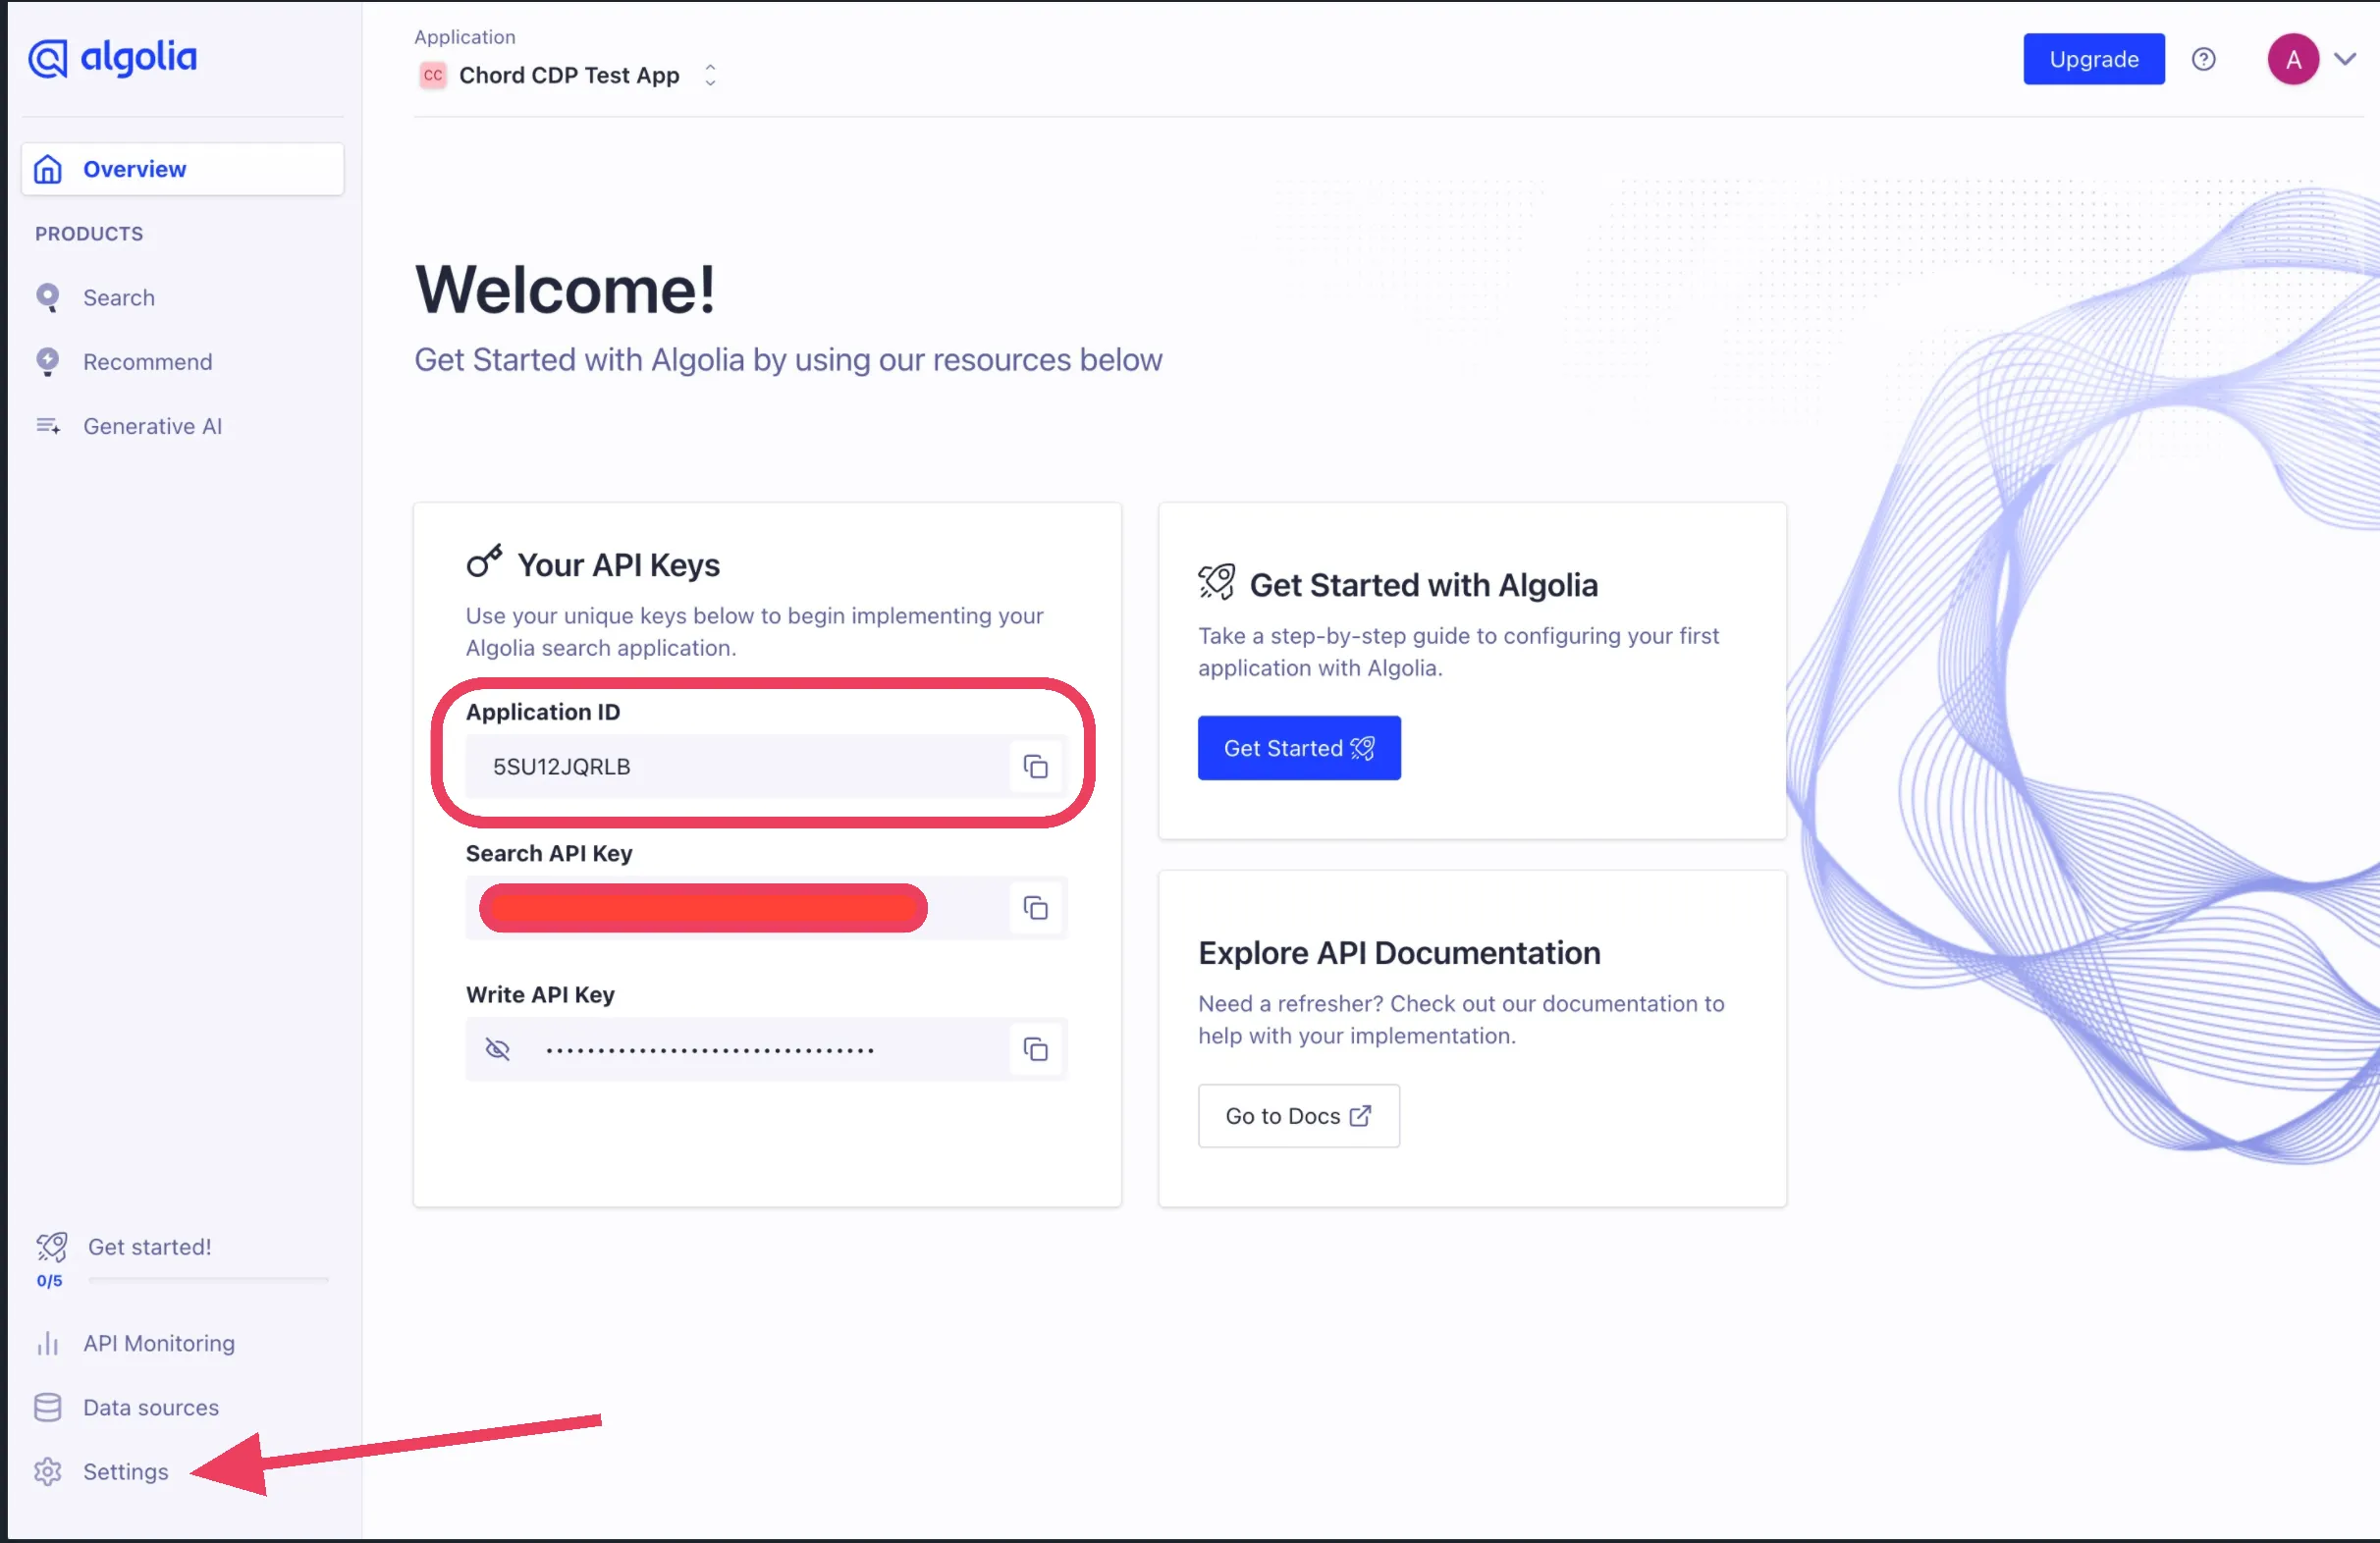Reveal the hidden Write API Key
Image resolution: width=2380 pixels, height=1543 pixels.
[497, 1049]
